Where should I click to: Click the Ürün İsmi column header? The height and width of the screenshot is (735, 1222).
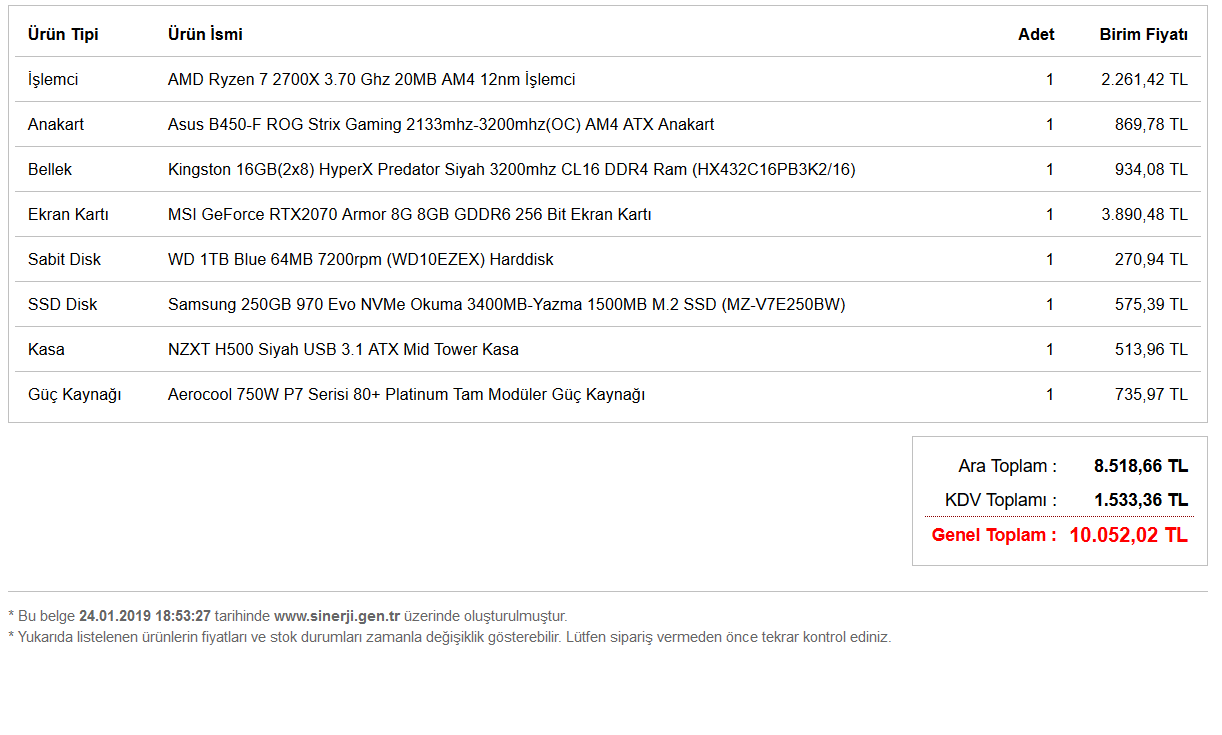(205, 34)
